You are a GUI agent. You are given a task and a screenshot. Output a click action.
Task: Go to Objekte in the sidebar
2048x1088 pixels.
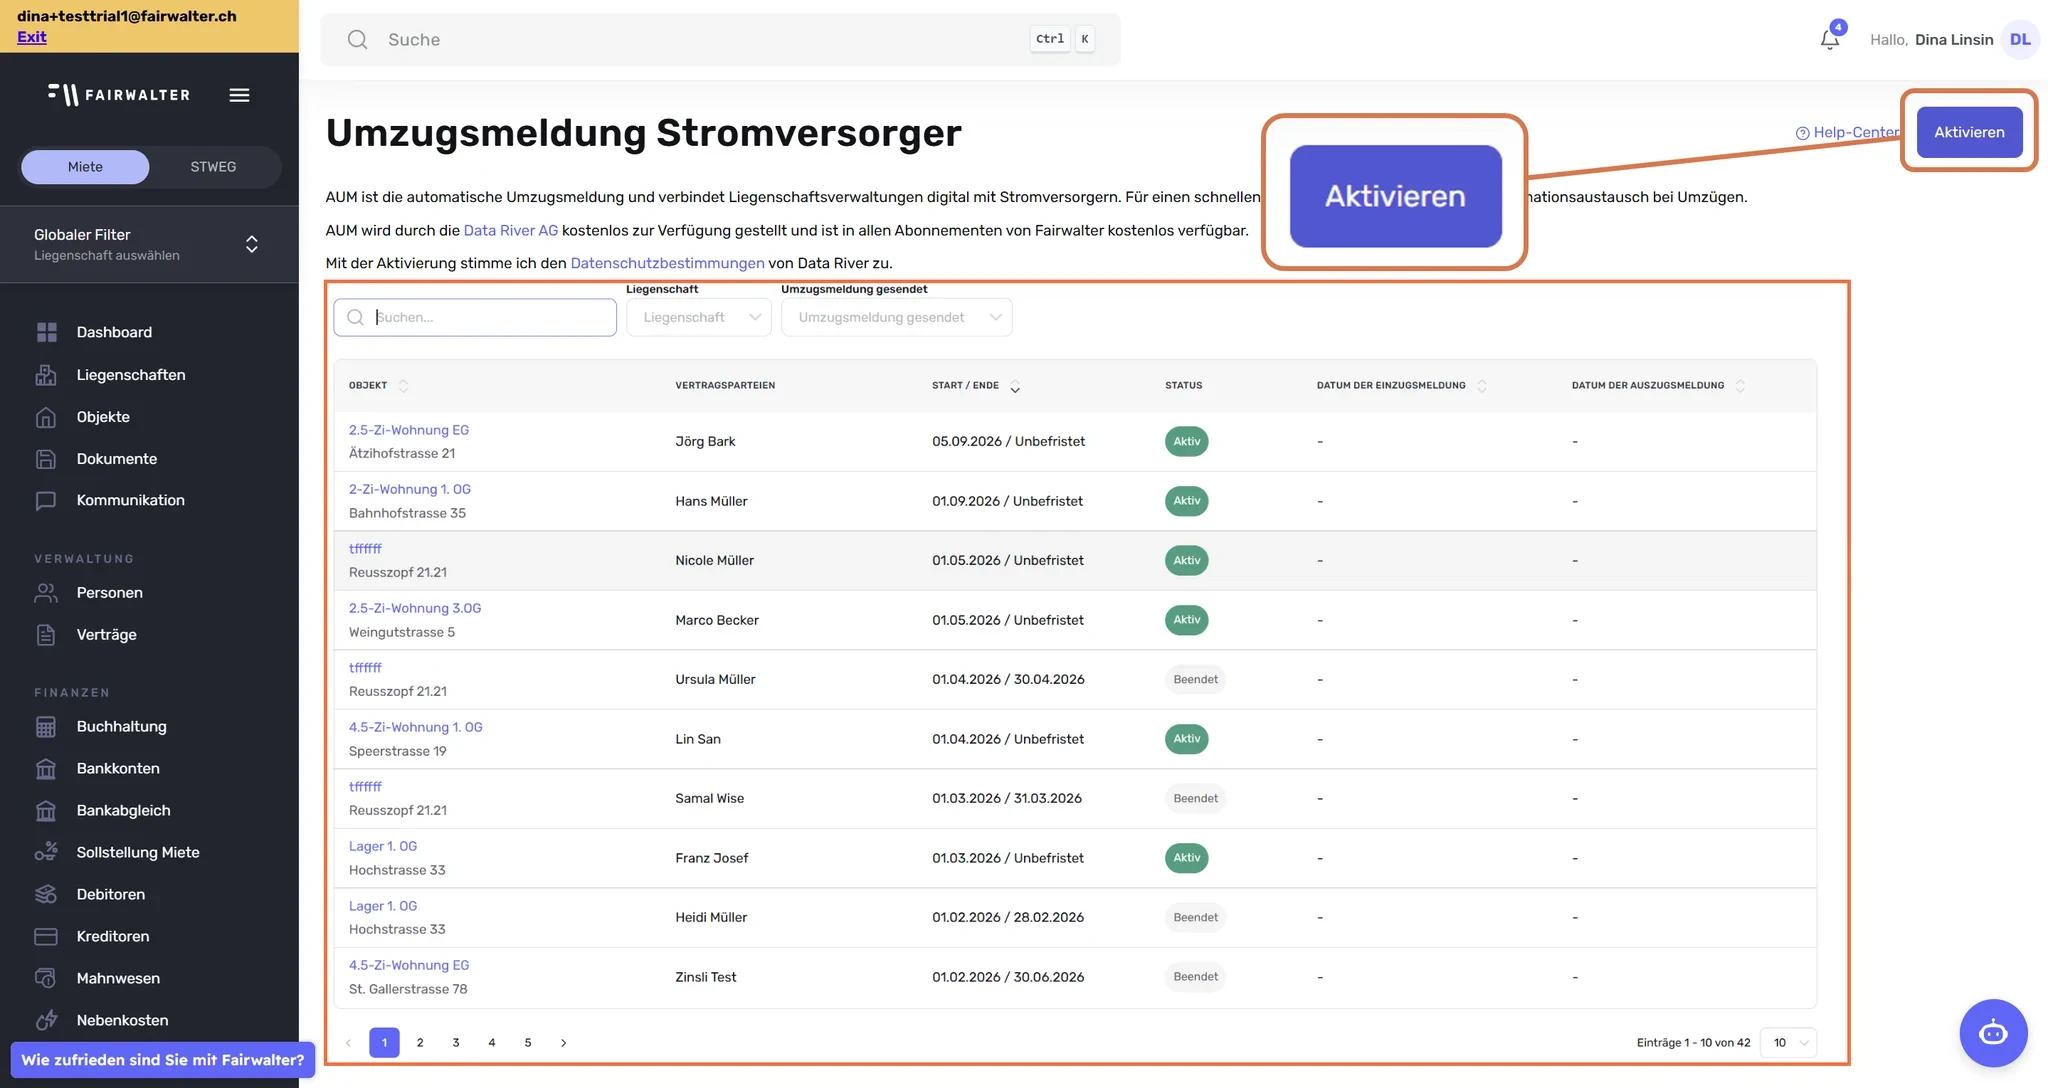coord(102,417)
